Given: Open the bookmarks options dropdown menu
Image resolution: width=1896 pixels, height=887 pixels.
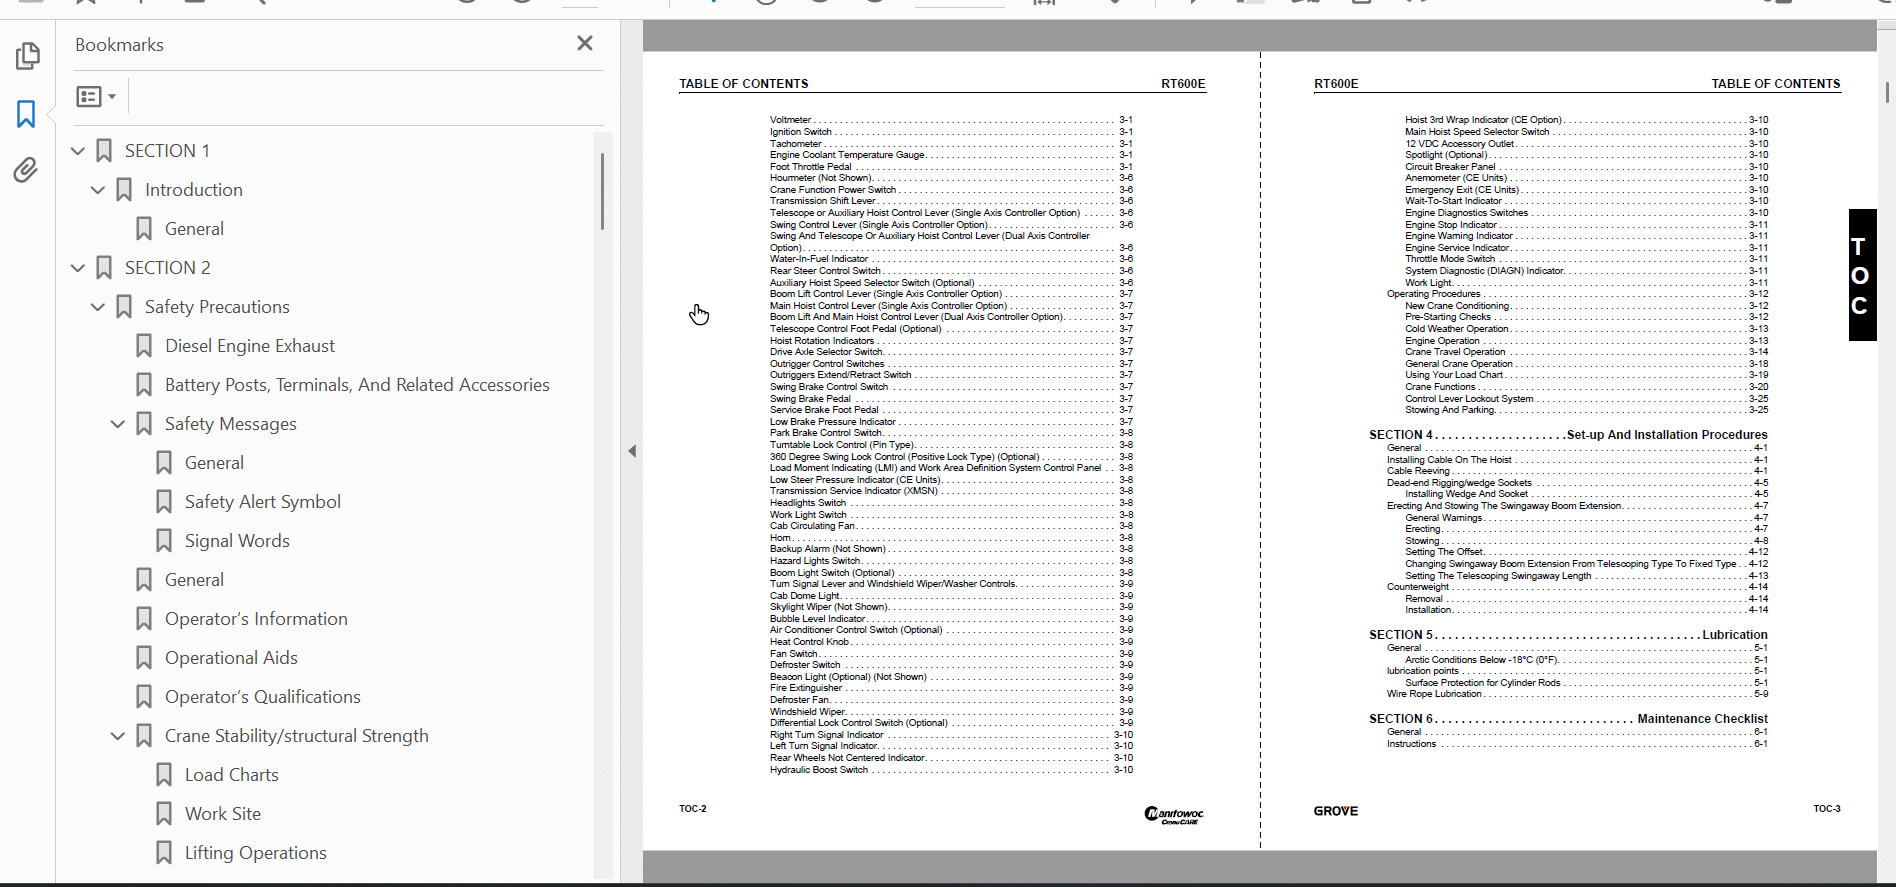Looking at the screenshot, I should pyautogui.click(x=97, y=97).
